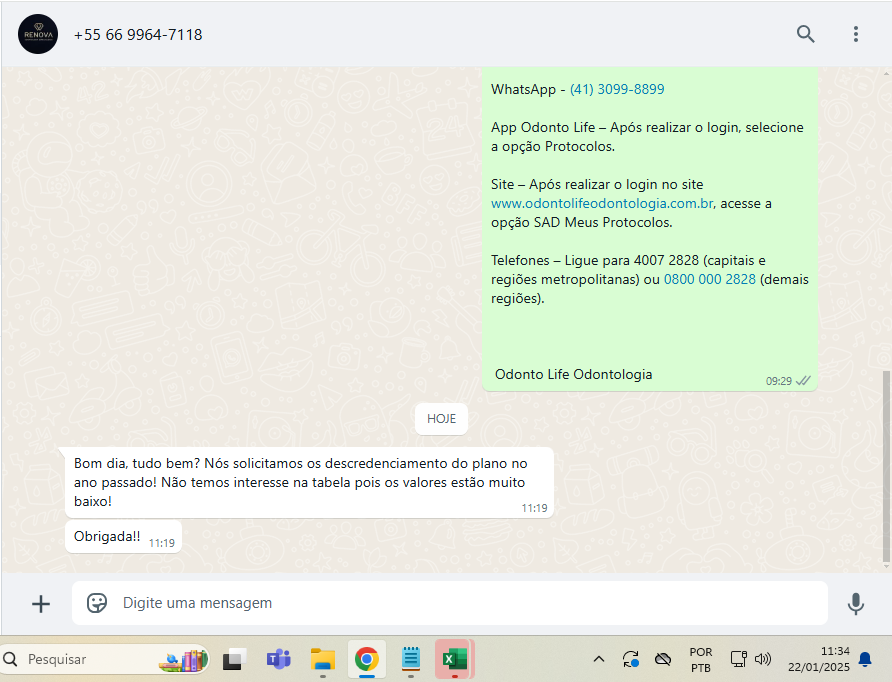This screenshot has width=892, height=682.
Task: Switch the POR PTB input language
Action: [x=701, y=660]
